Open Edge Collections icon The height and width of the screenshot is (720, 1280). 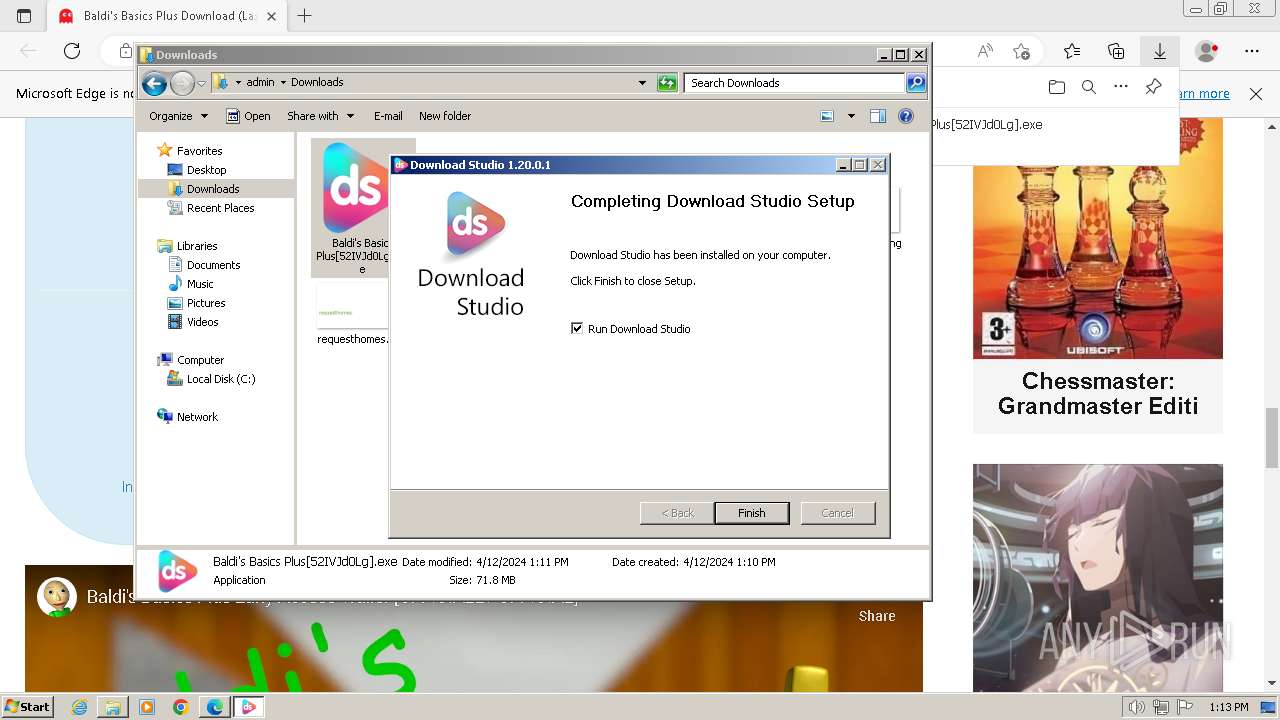point(1116,51)
